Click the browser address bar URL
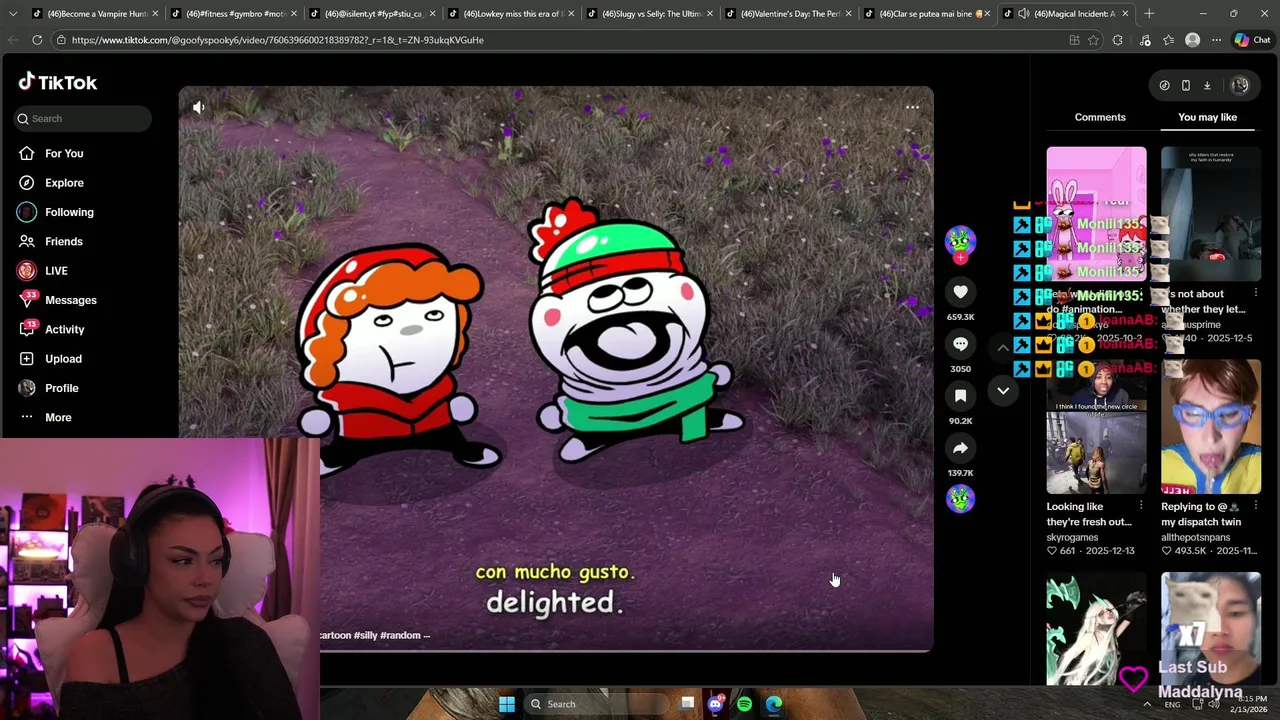The width and height of the screenshot is (1280, 720). point(278,40)
